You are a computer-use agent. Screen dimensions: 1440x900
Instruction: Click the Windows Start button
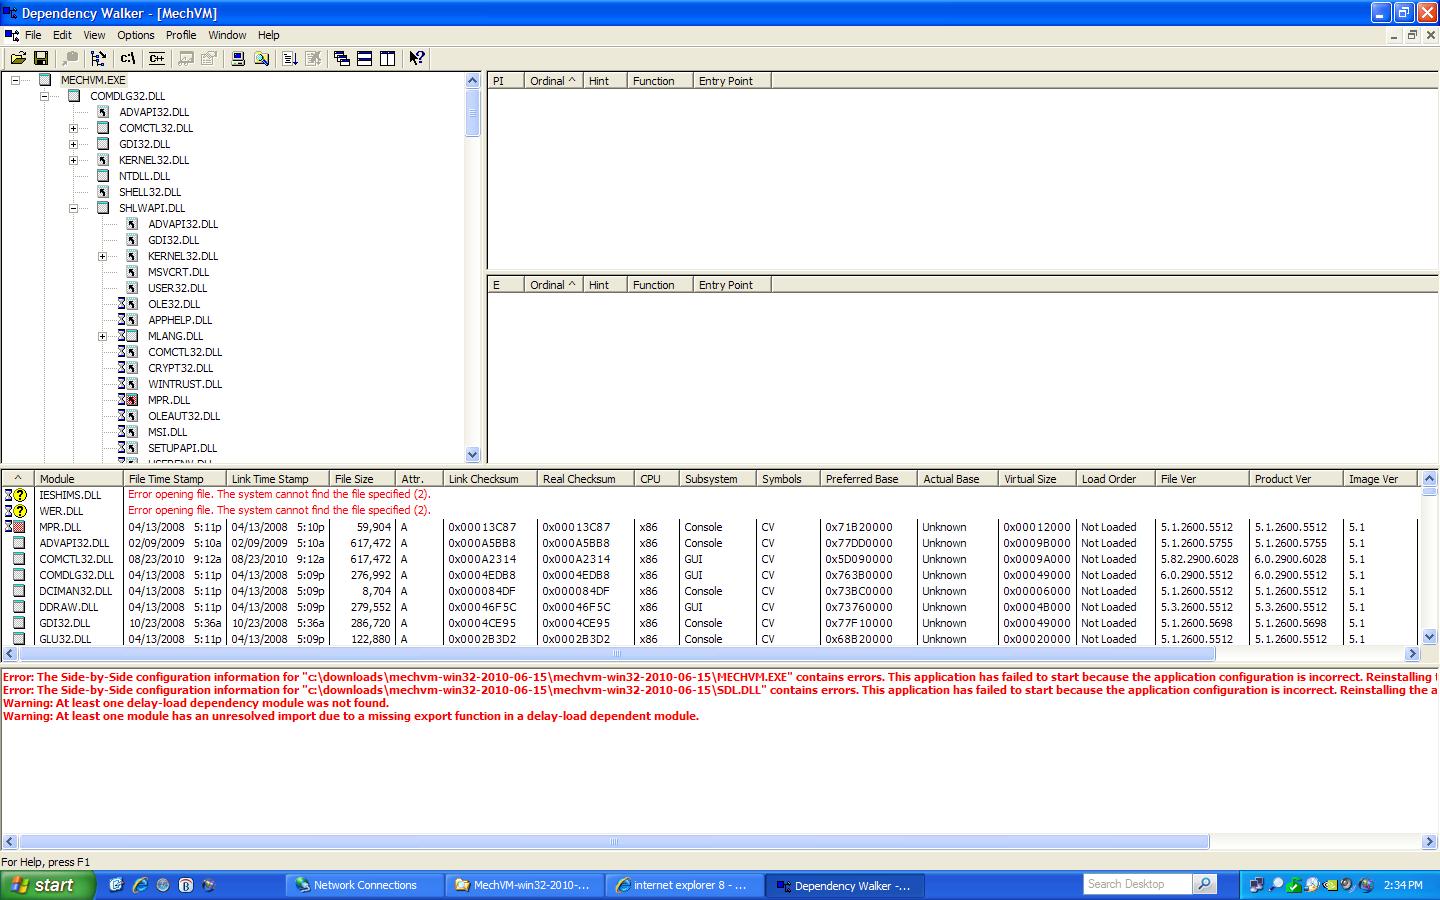pyautogui.click(x=48, y=885)
